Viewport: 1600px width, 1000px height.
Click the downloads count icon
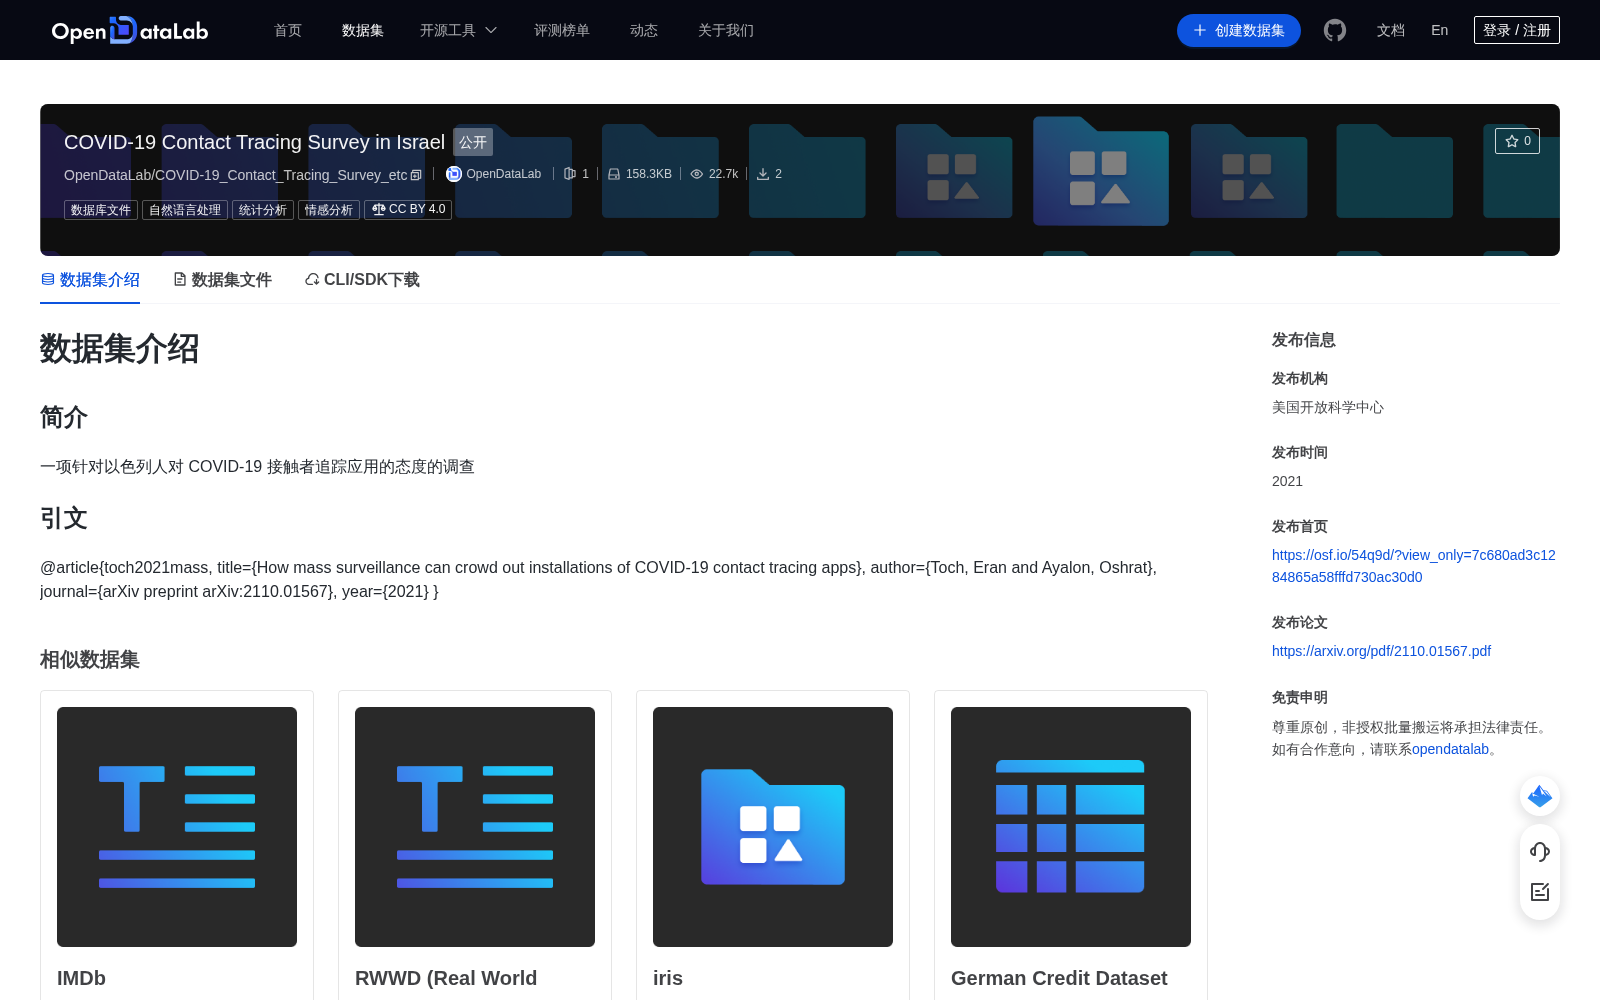pyautogui.click(x=763, y=174)
